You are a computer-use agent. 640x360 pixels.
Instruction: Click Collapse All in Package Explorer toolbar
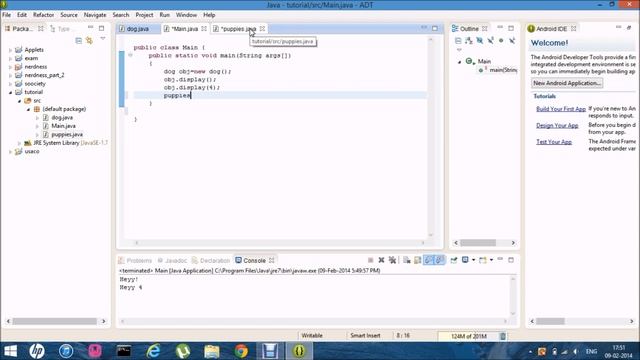[x=78, y=40]
